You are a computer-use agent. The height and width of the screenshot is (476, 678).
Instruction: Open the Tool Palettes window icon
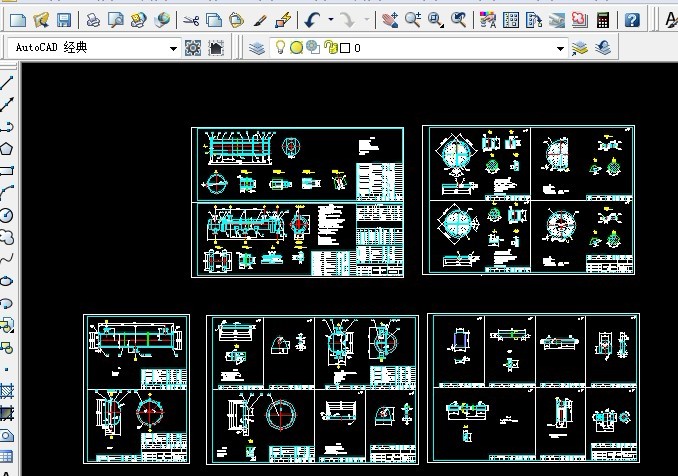(534, 20)
